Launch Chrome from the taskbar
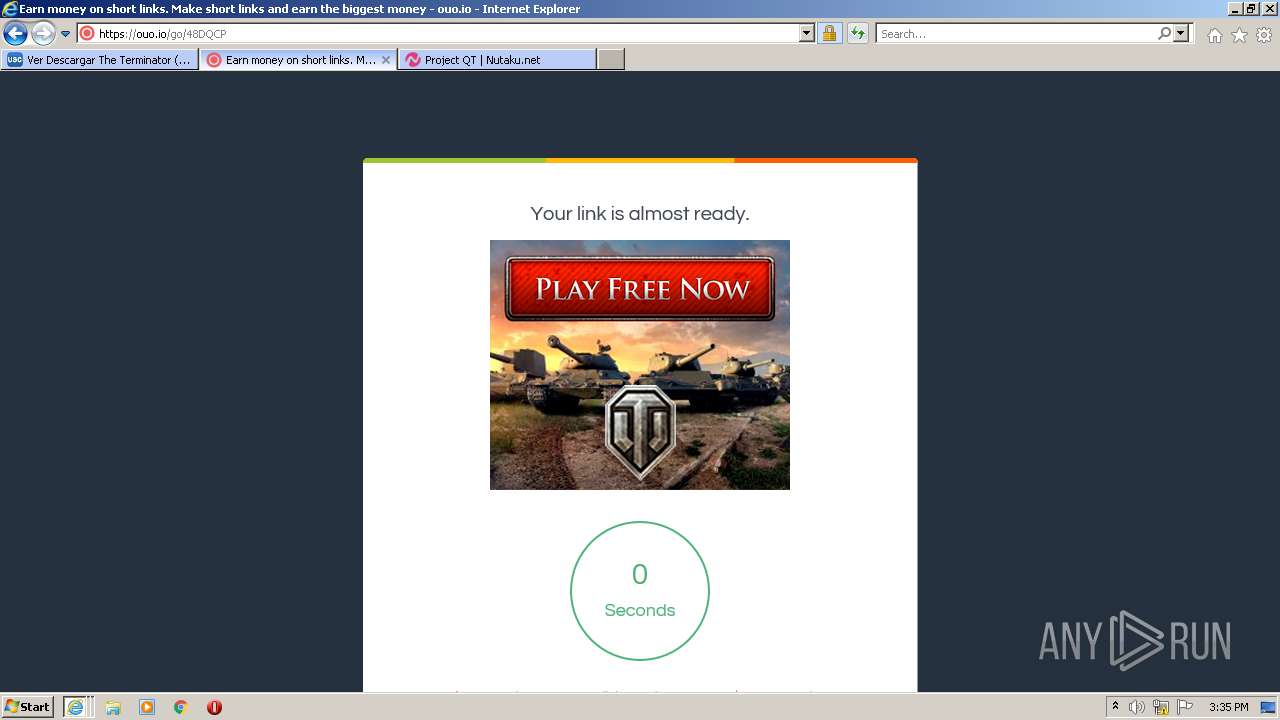This screenshot has width=1280, height=720. (x=181, y=707)
